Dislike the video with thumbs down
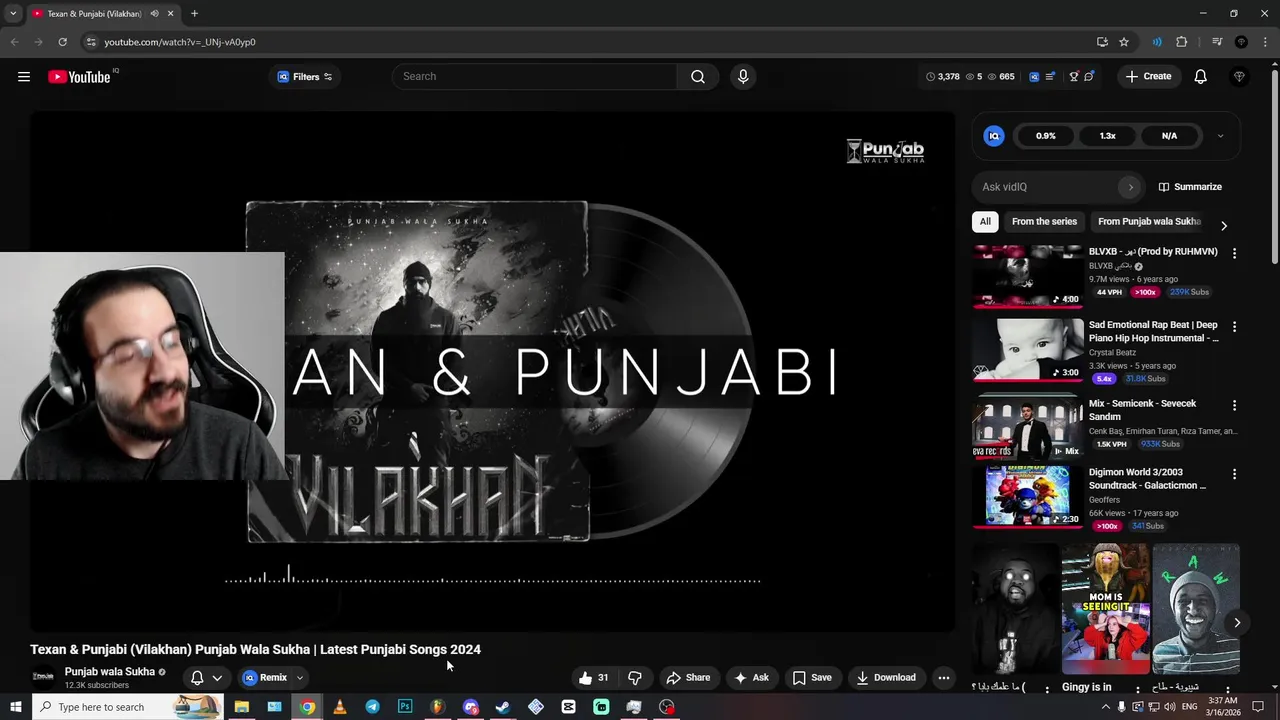The image size is (1280, 720). point(634,678)
